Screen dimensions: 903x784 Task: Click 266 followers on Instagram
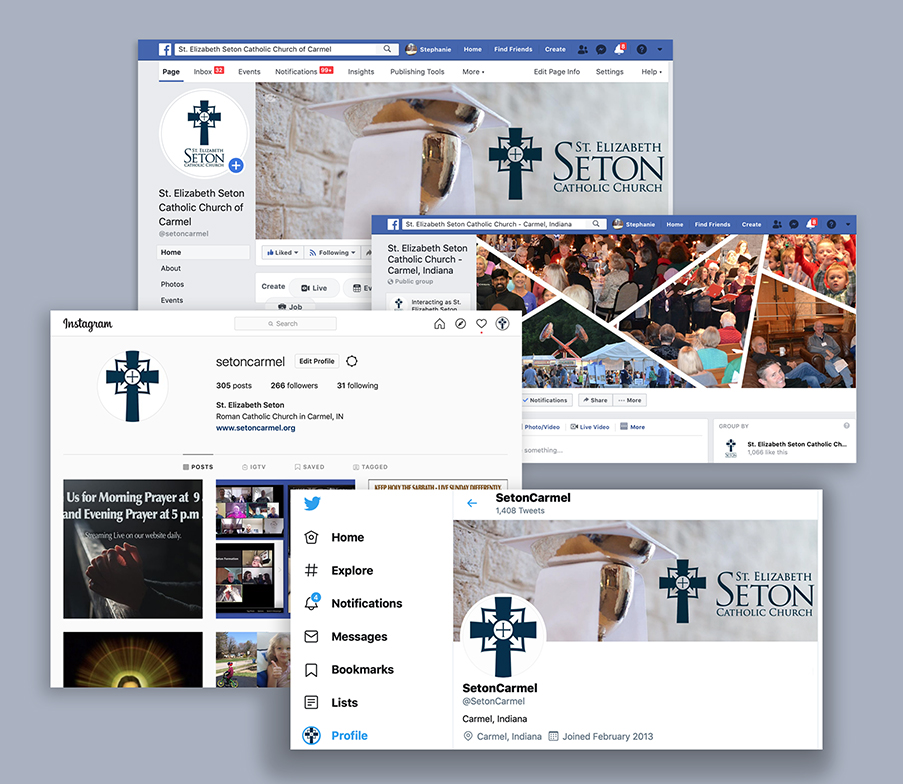pos(294,386)
